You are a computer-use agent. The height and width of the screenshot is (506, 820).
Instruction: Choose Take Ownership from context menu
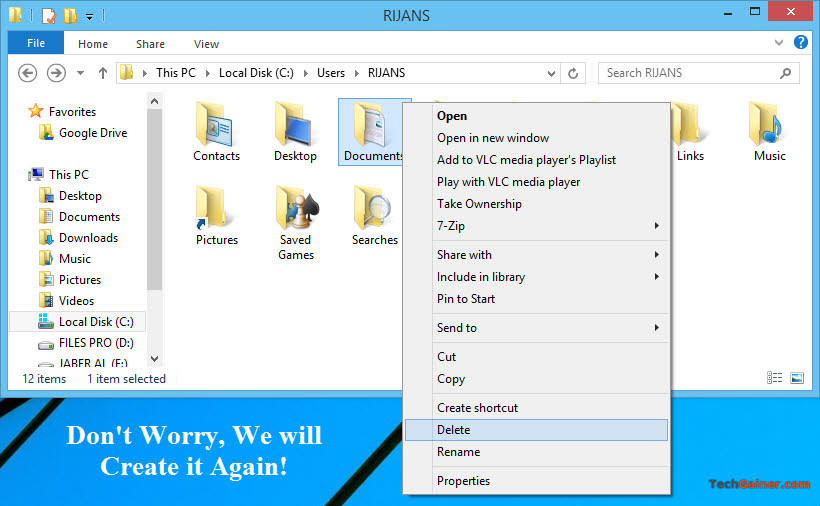pyautogui.click(x=537, y=204)
